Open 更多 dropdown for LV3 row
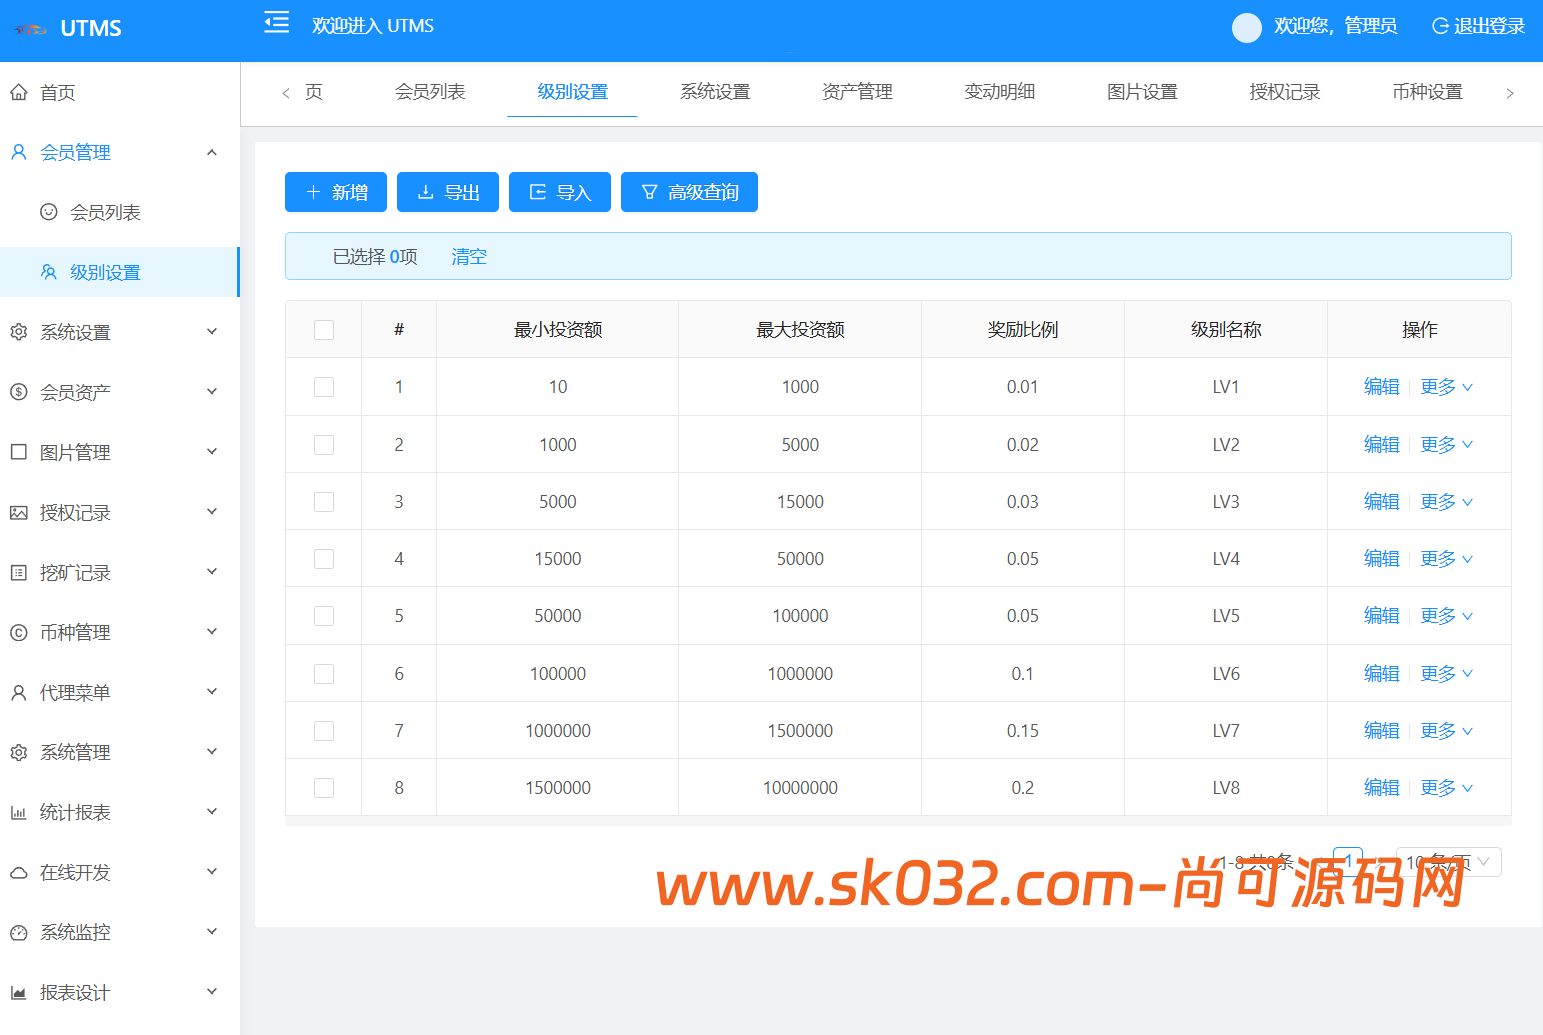 click(1446, 502)
